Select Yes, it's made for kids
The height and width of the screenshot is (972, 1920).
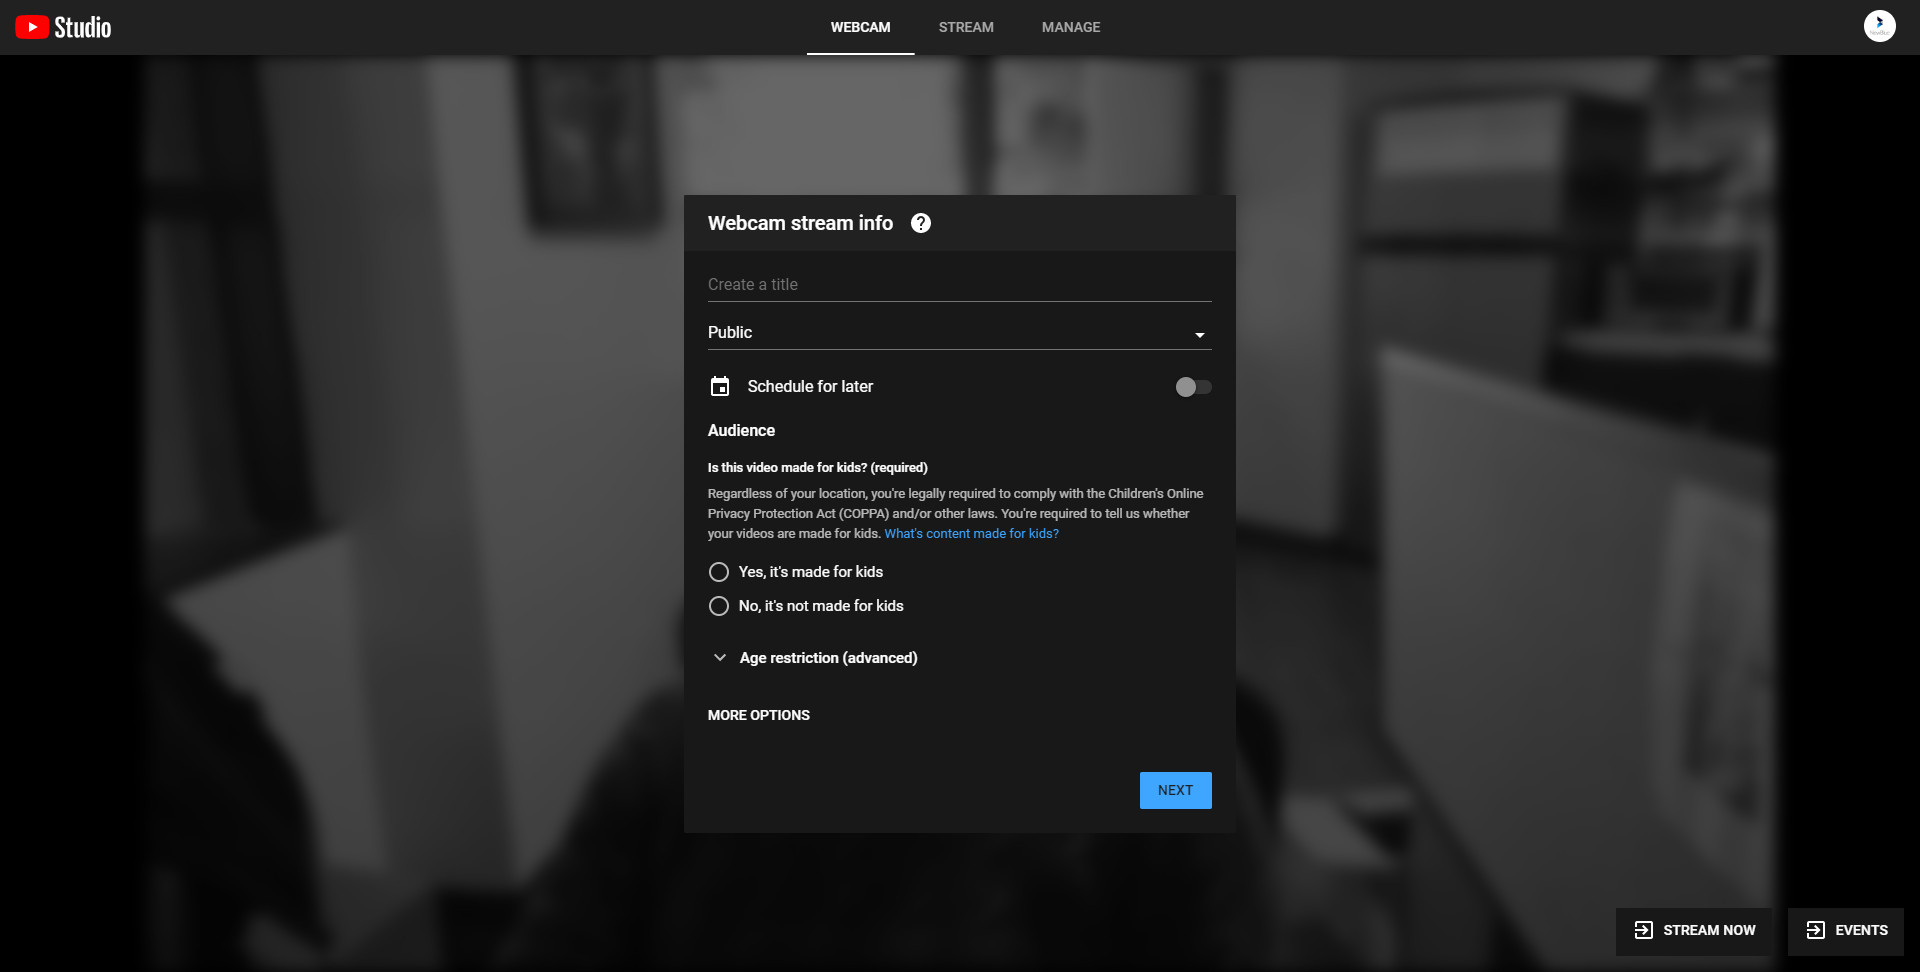pyautogui.click(x=796, y=572)
